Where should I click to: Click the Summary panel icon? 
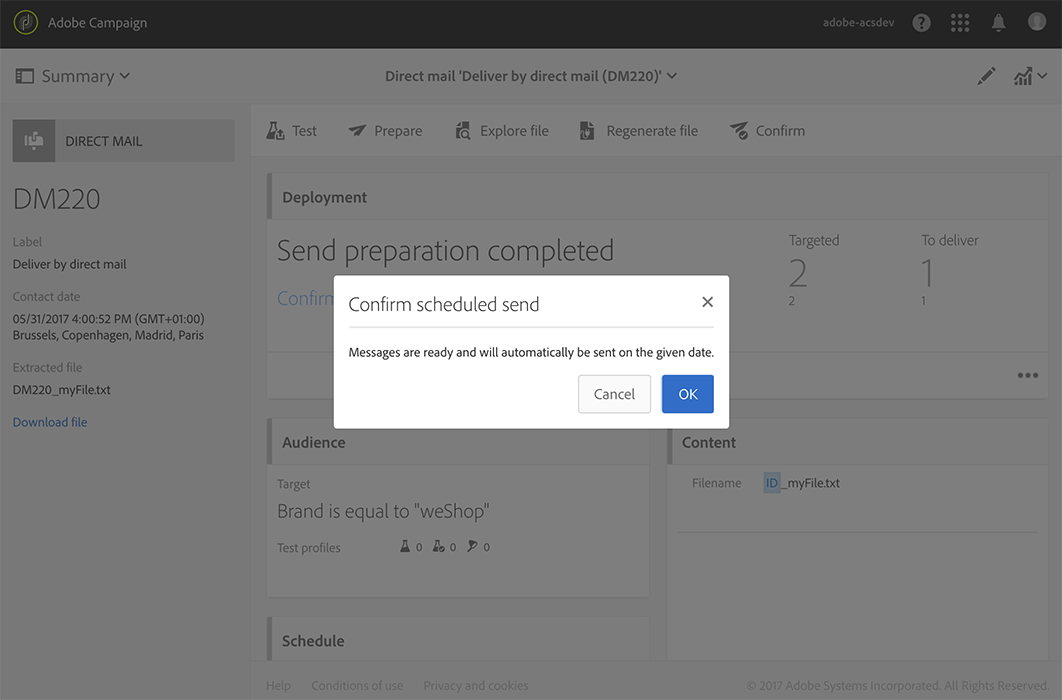pyautogui.click(x=24, y=76)
